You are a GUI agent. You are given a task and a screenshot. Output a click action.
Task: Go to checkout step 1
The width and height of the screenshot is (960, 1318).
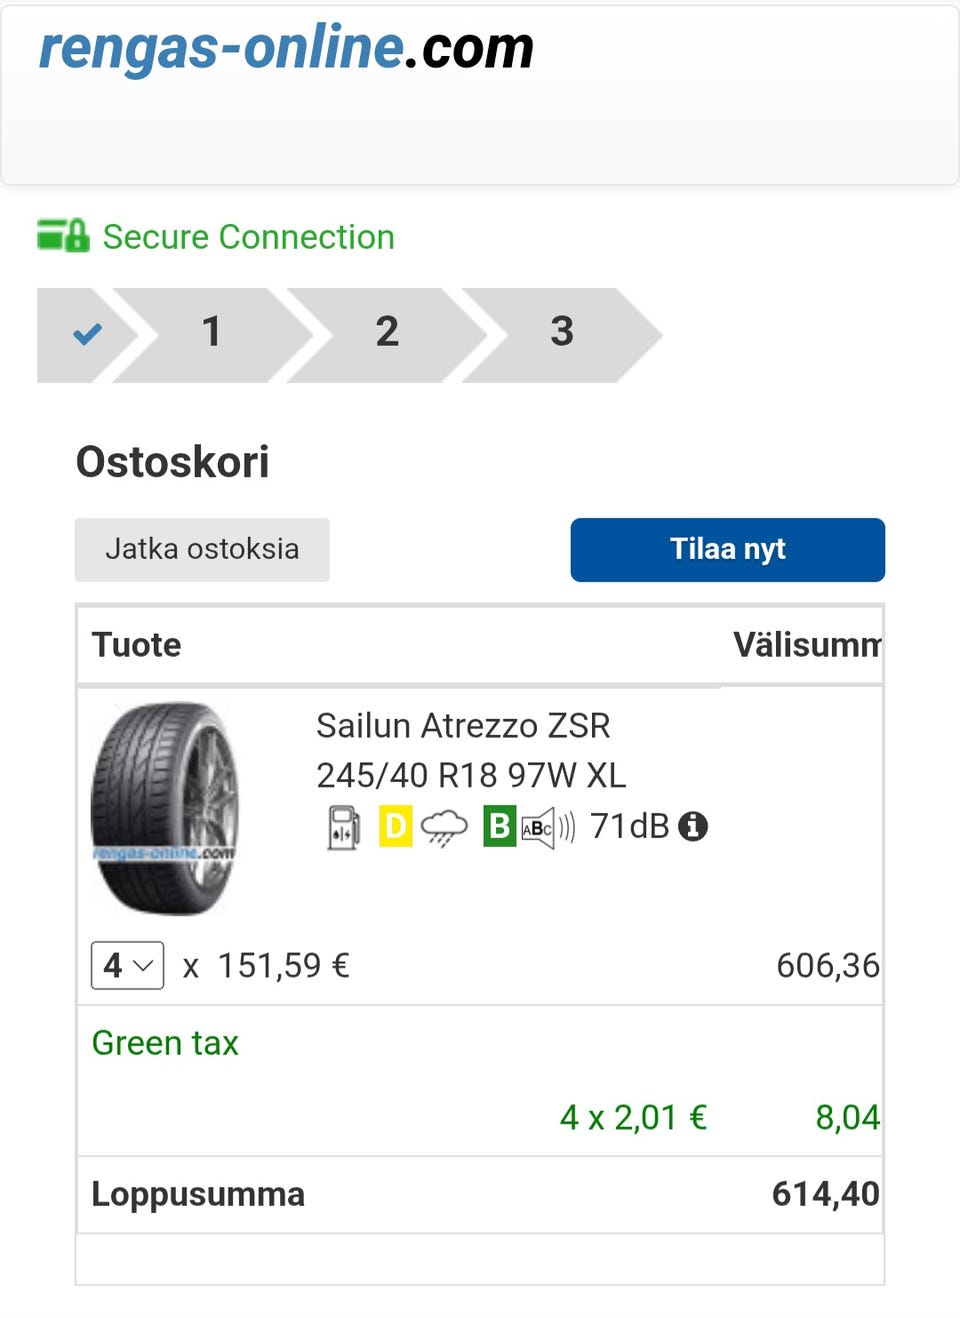211,334
